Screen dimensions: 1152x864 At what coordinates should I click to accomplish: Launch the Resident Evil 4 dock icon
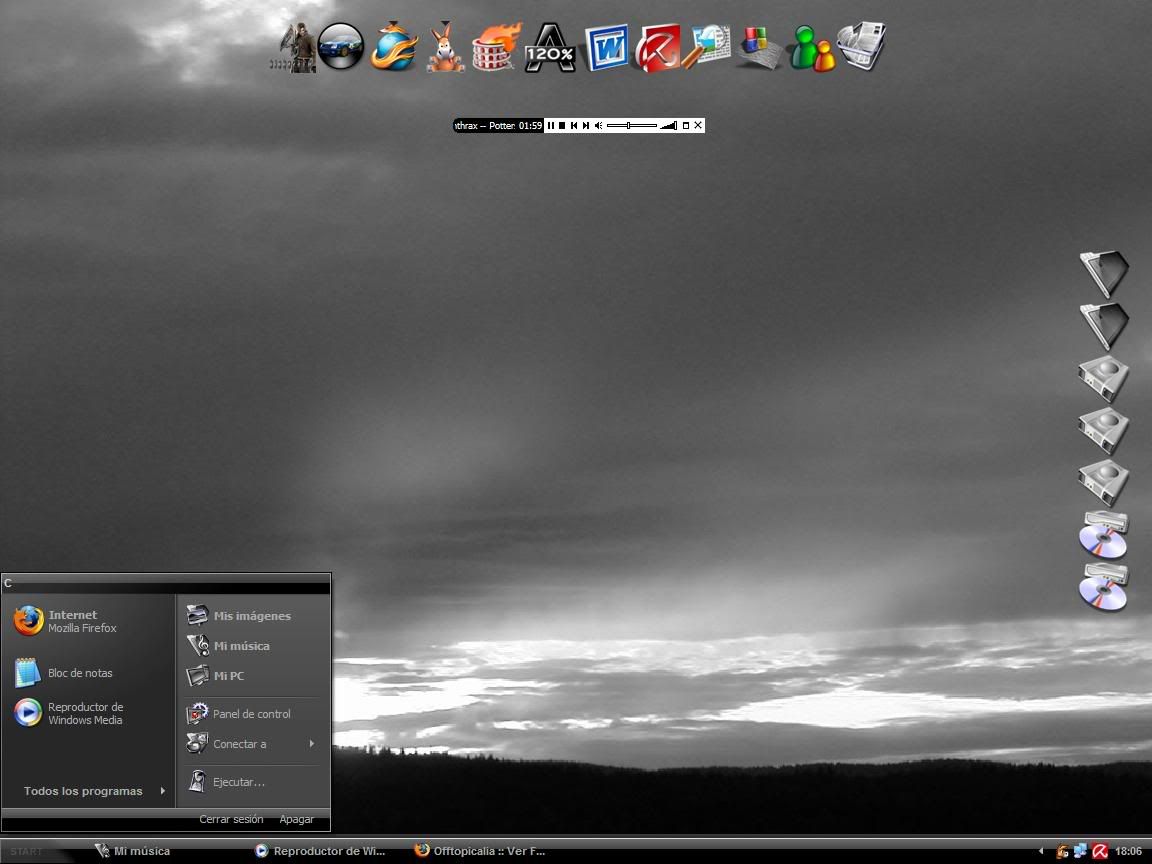point(293,48)
